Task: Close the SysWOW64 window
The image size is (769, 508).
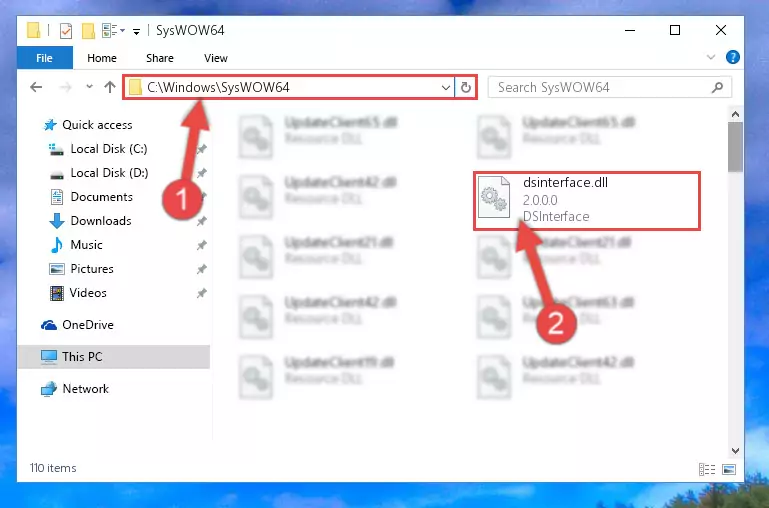Action: pos(720,30)
